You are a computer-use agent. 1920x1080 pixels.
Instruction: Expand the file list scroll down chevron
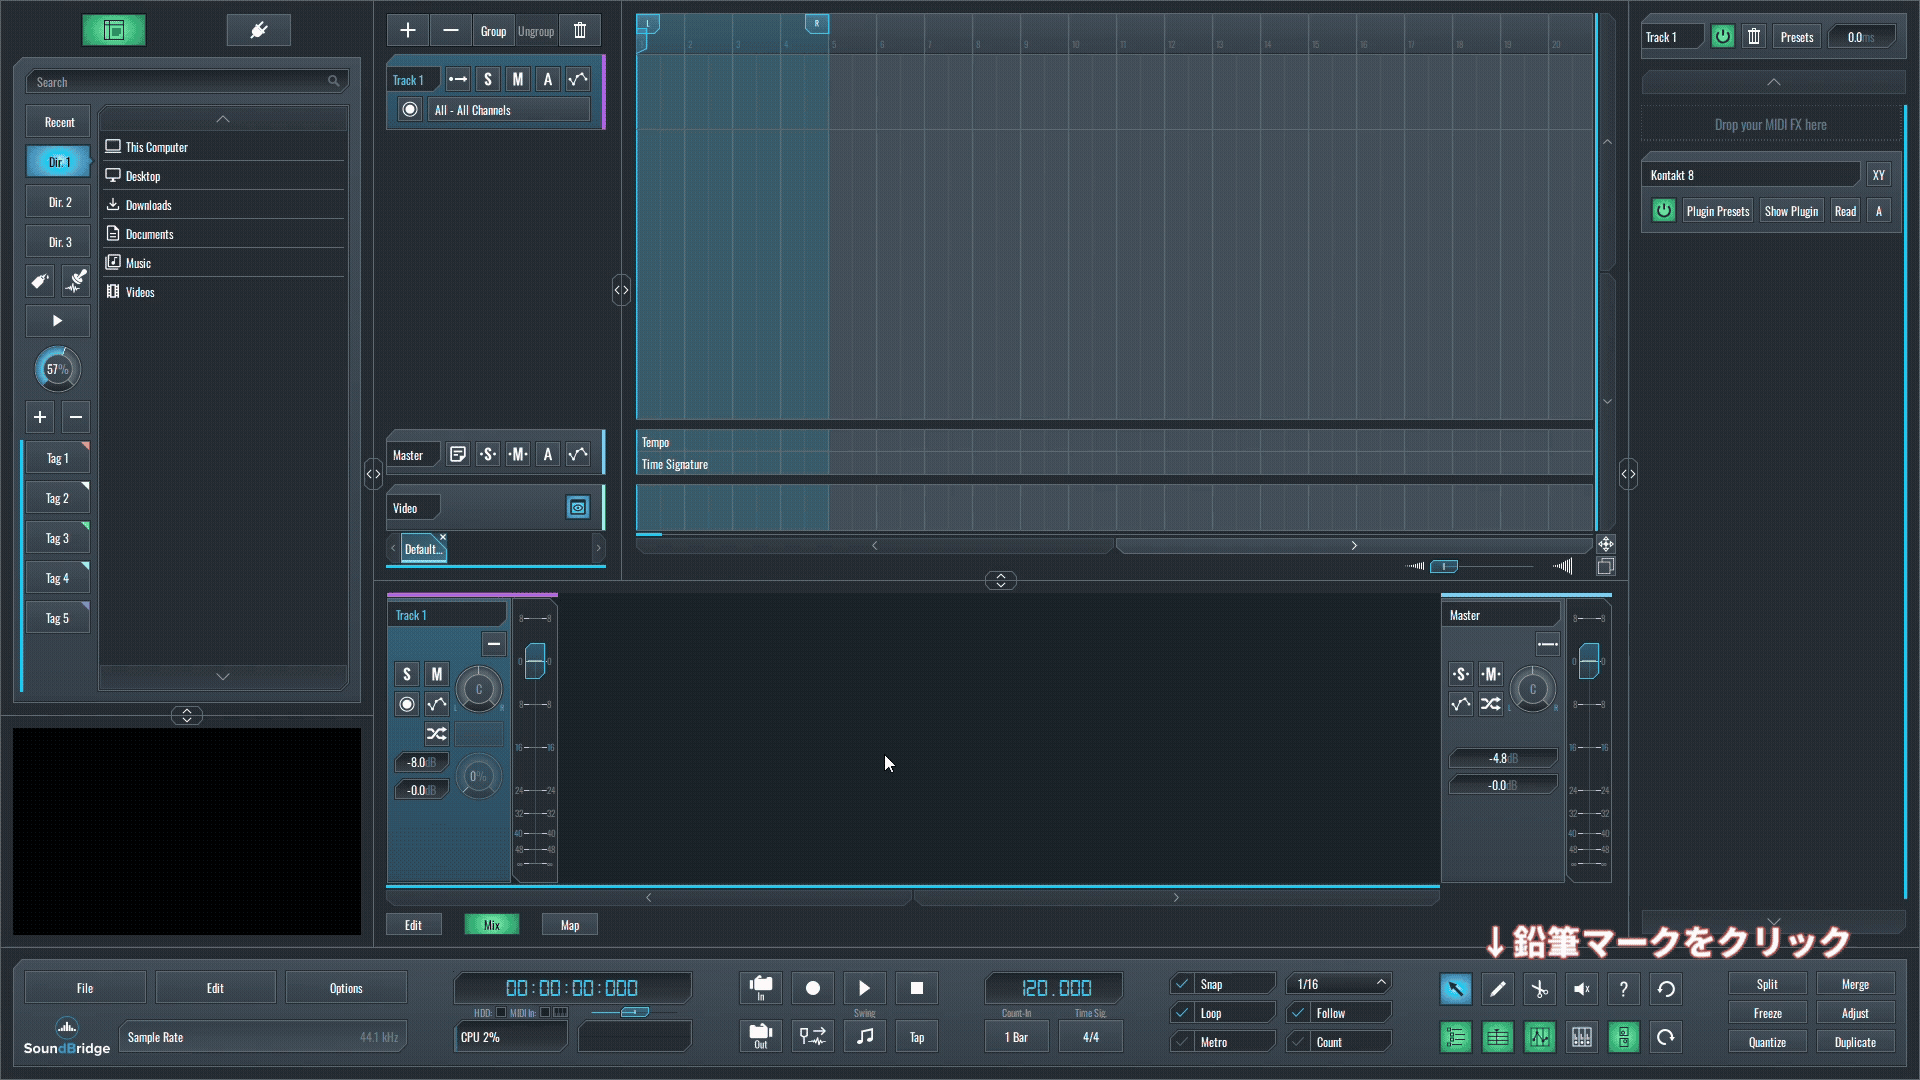pos(223,677)
